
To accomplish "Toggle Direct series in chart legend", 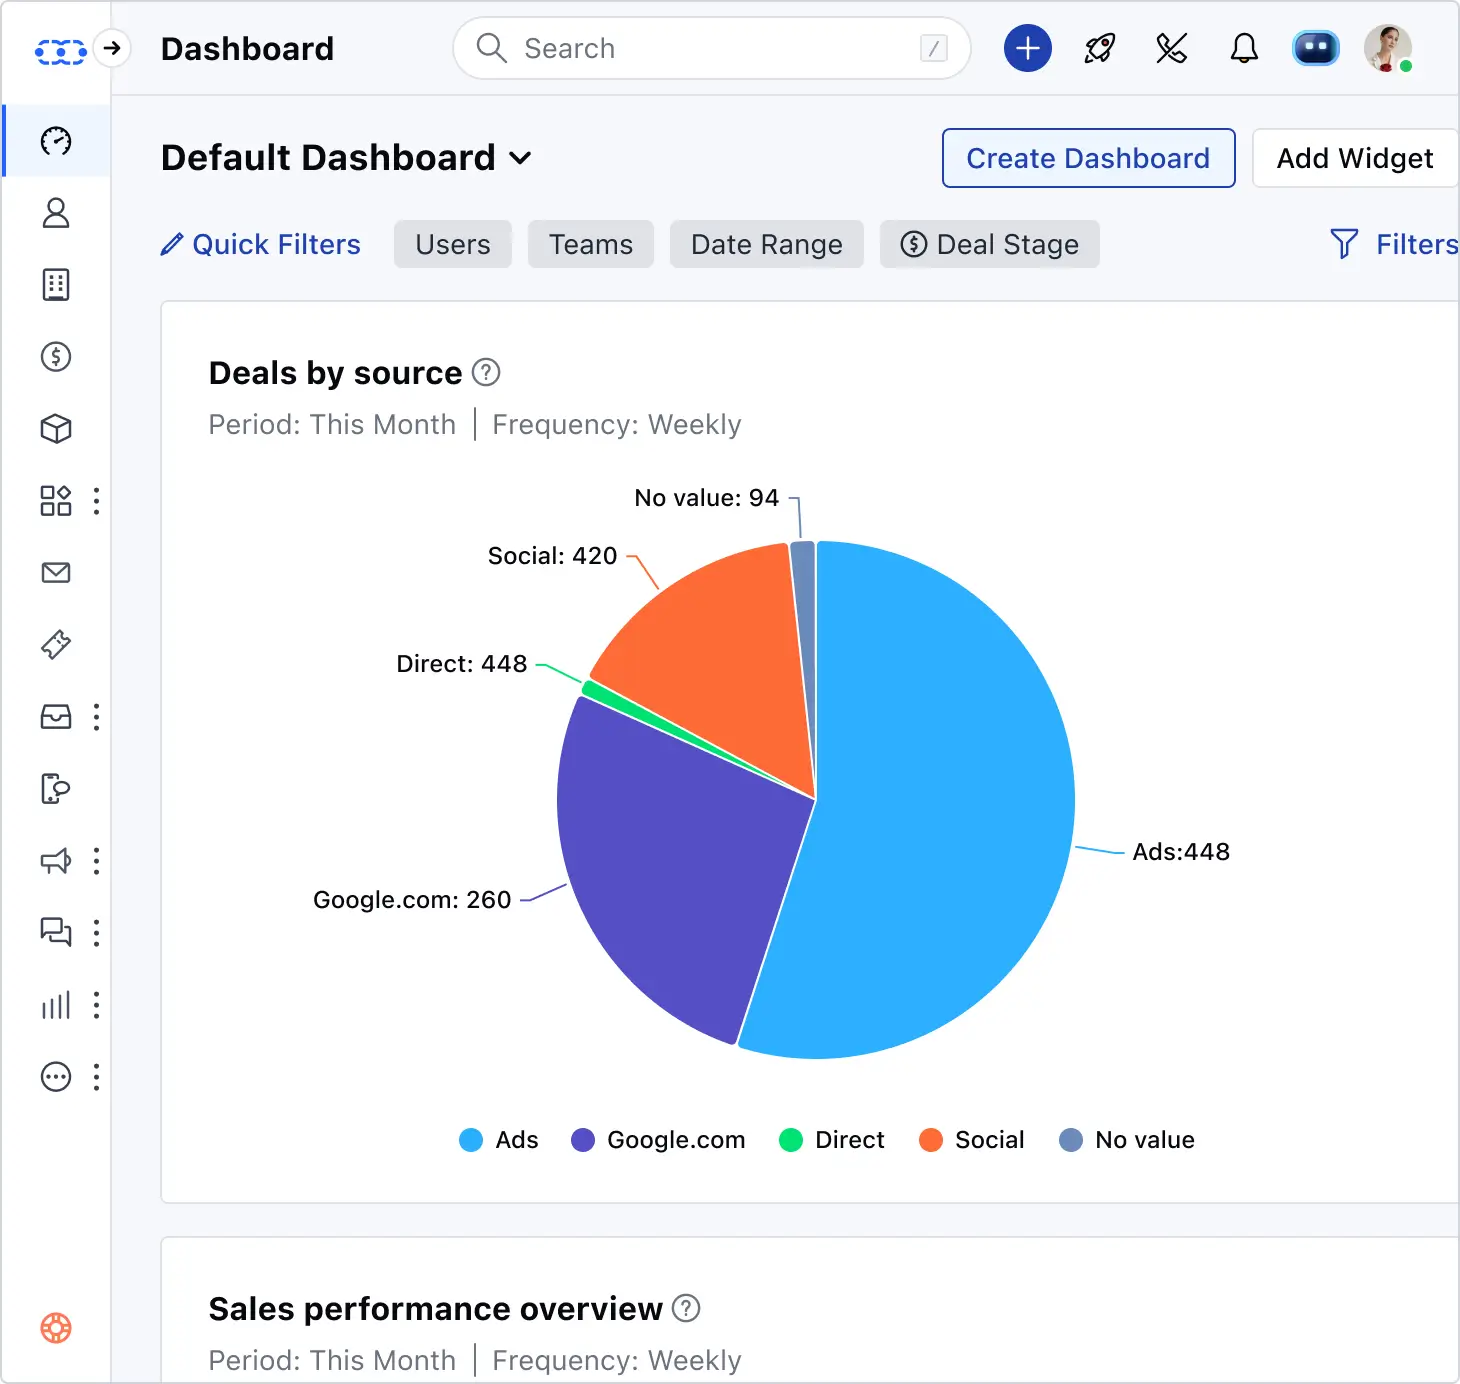I will [832, 1140].
